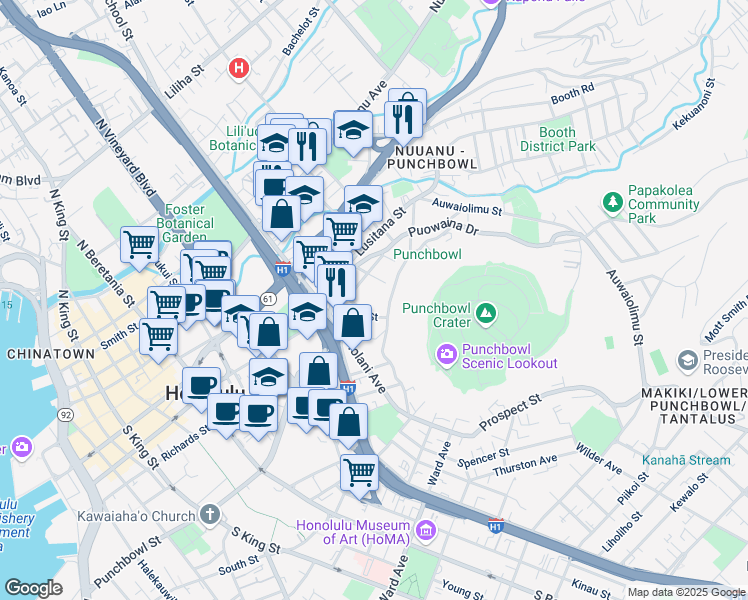Select the Booth District Park label
The height and width of the screenshot is (600, 748).
click(557, 139)
